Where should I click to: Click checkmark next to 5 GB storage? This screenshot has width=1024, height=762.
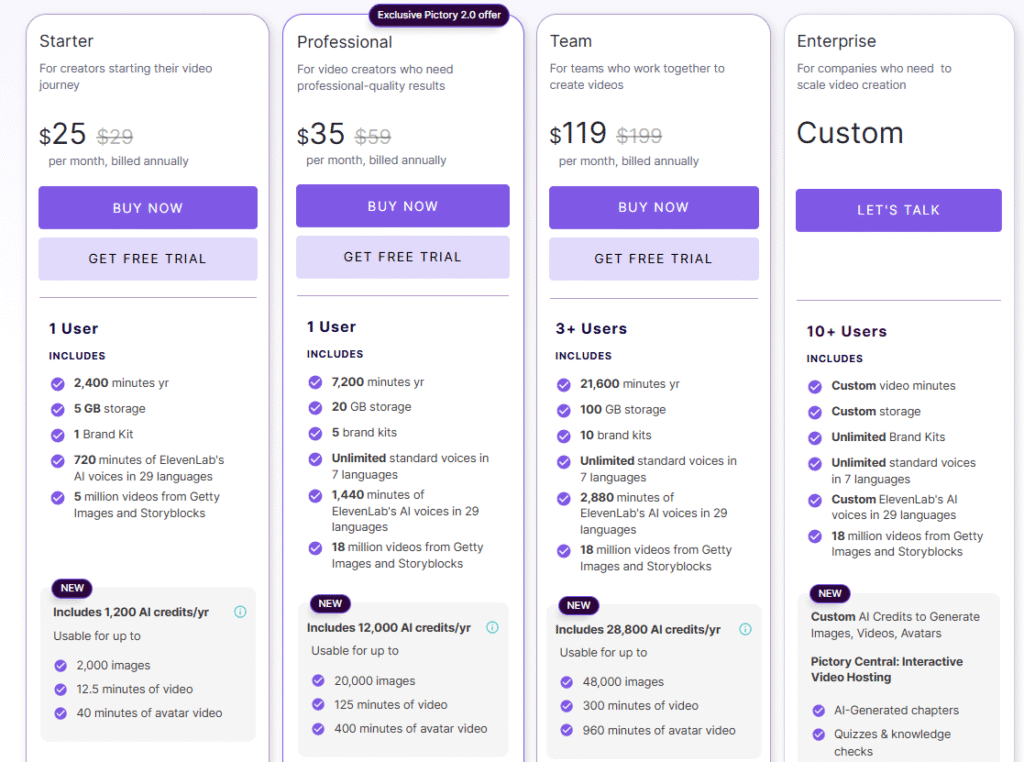pyautogui.click(x=58, y=409)
